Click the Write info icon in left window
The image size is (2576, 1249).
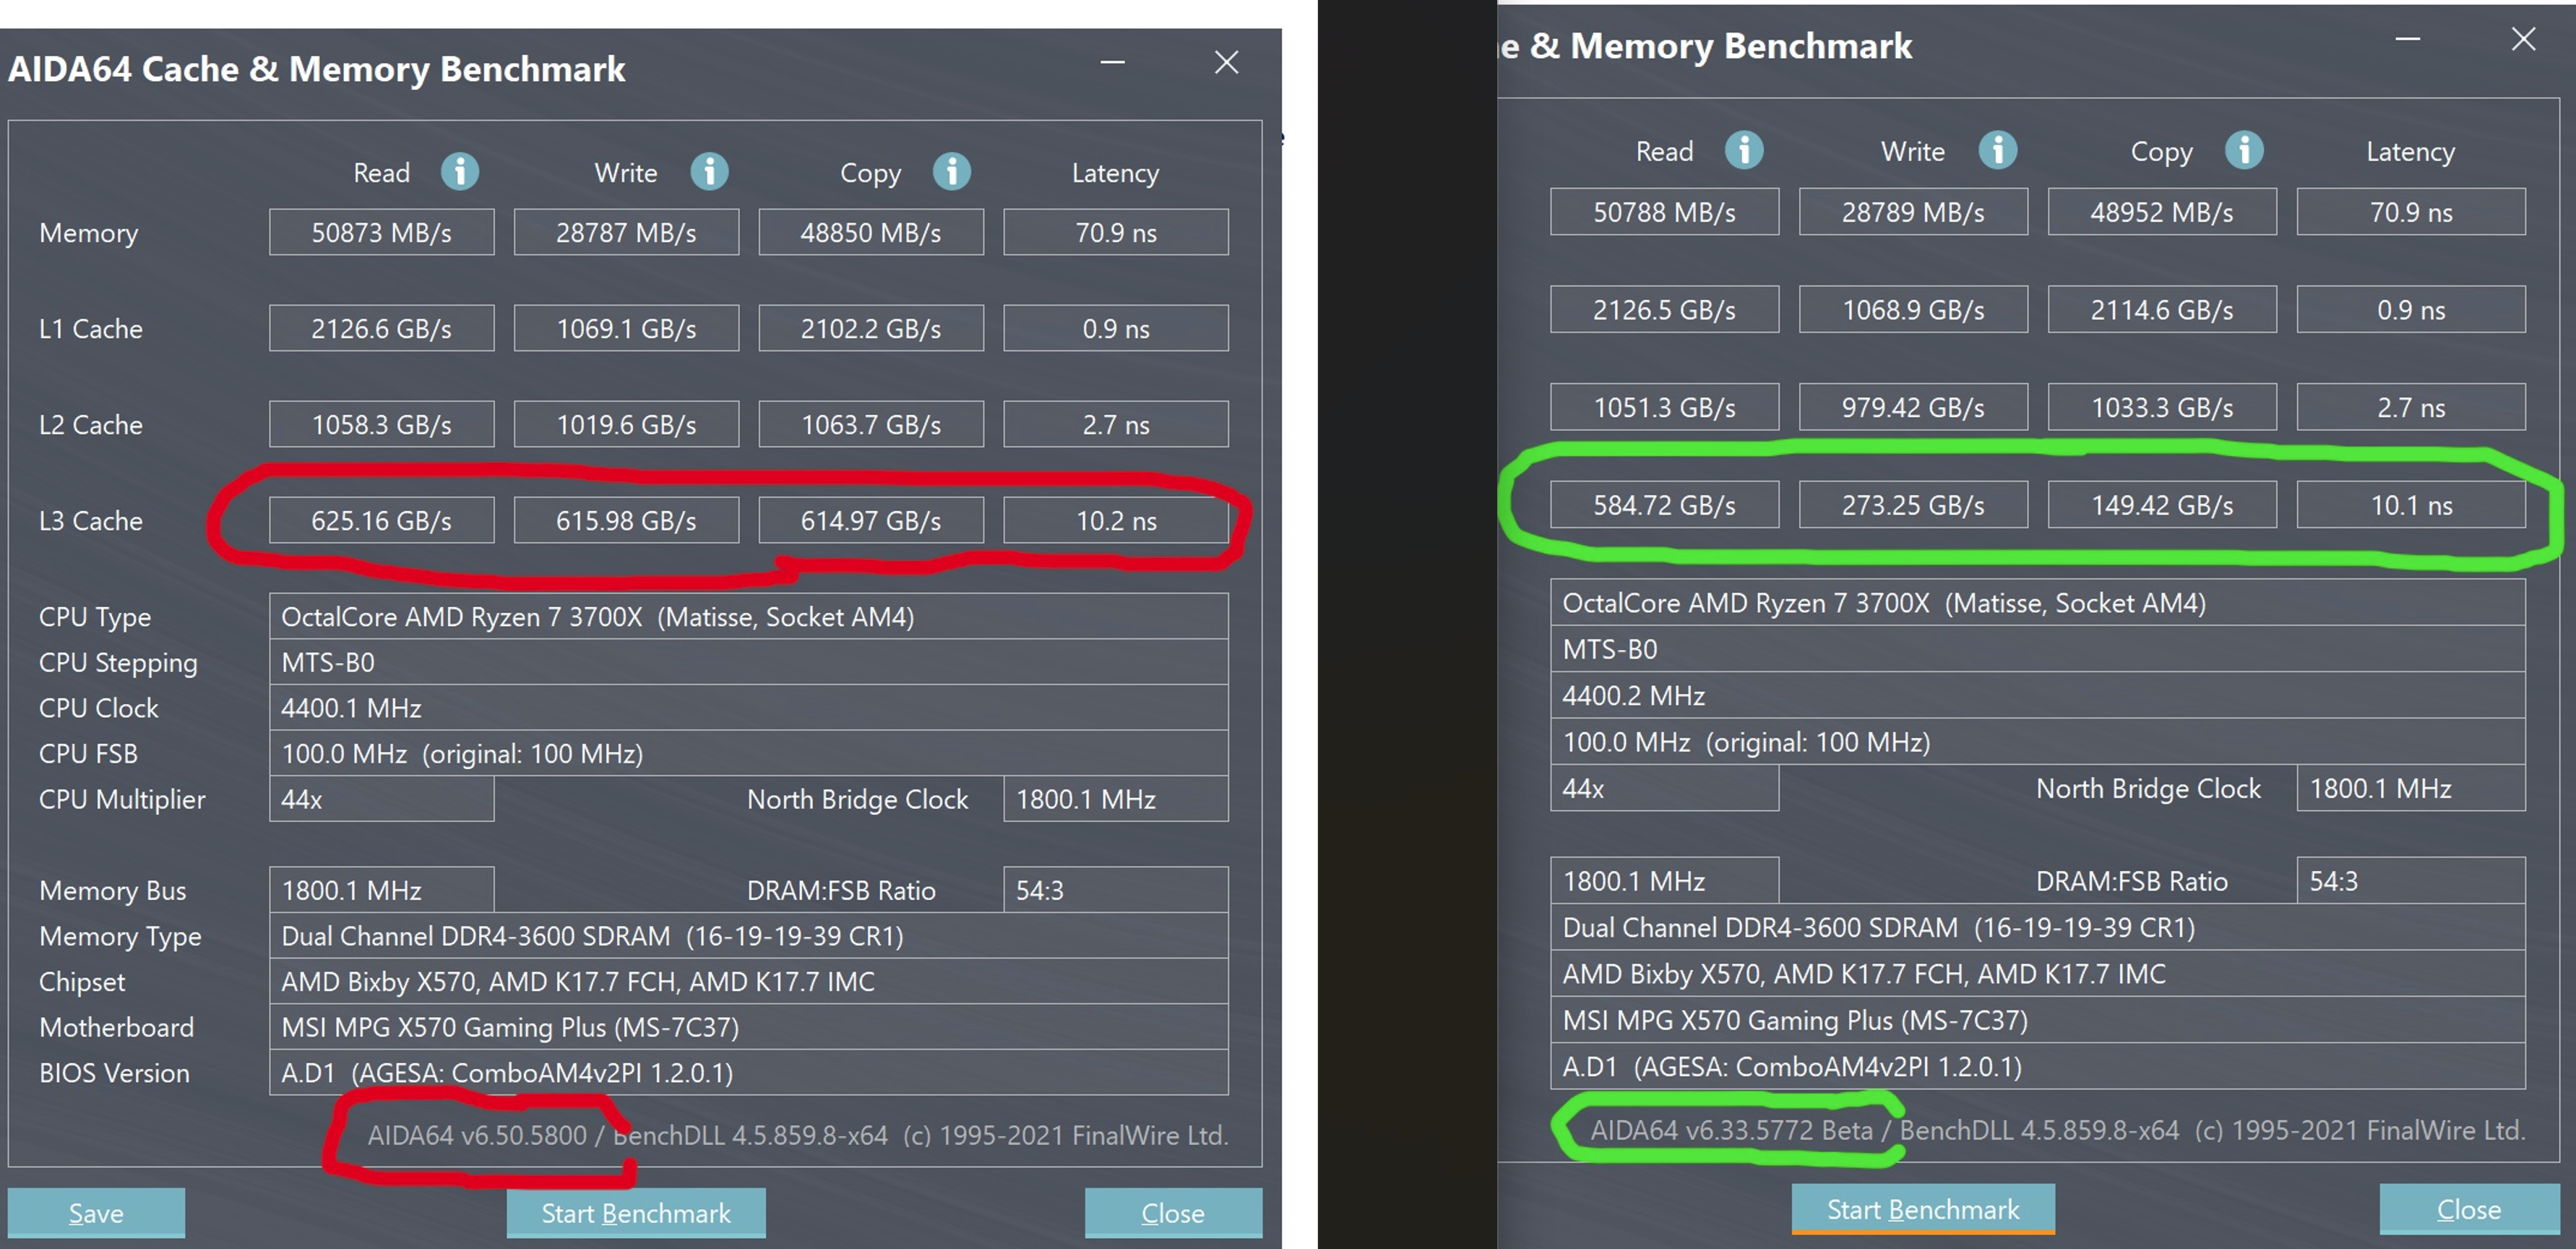(x=709, y=172)
